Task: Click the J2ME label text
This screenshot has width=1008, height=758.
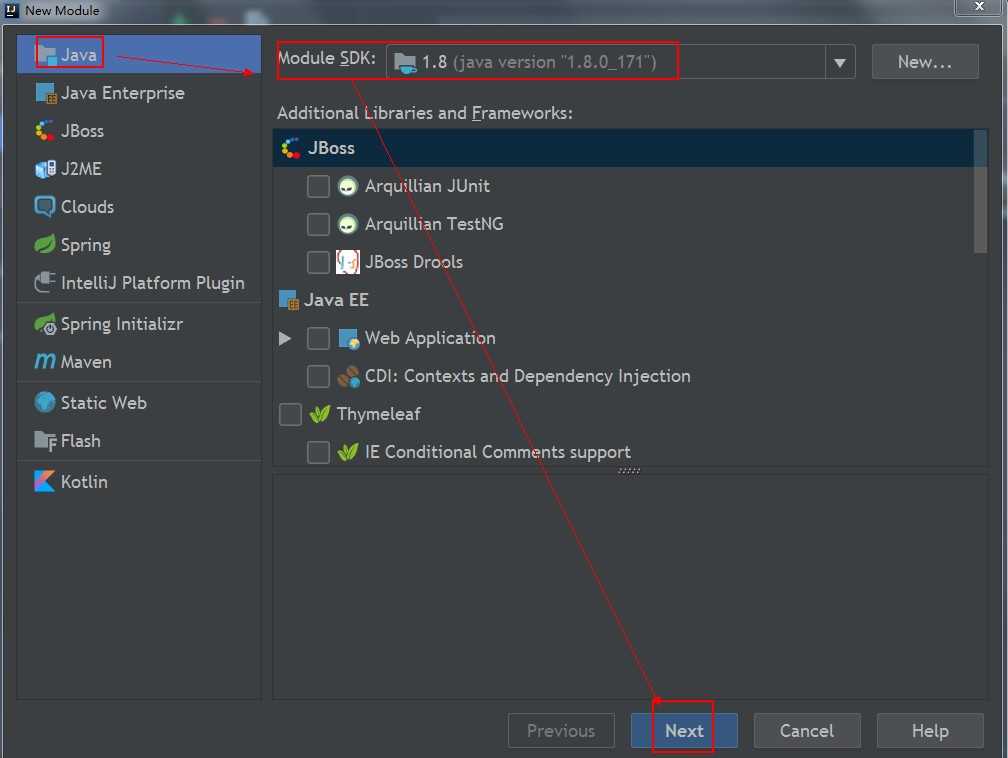Action: (81, 169)
